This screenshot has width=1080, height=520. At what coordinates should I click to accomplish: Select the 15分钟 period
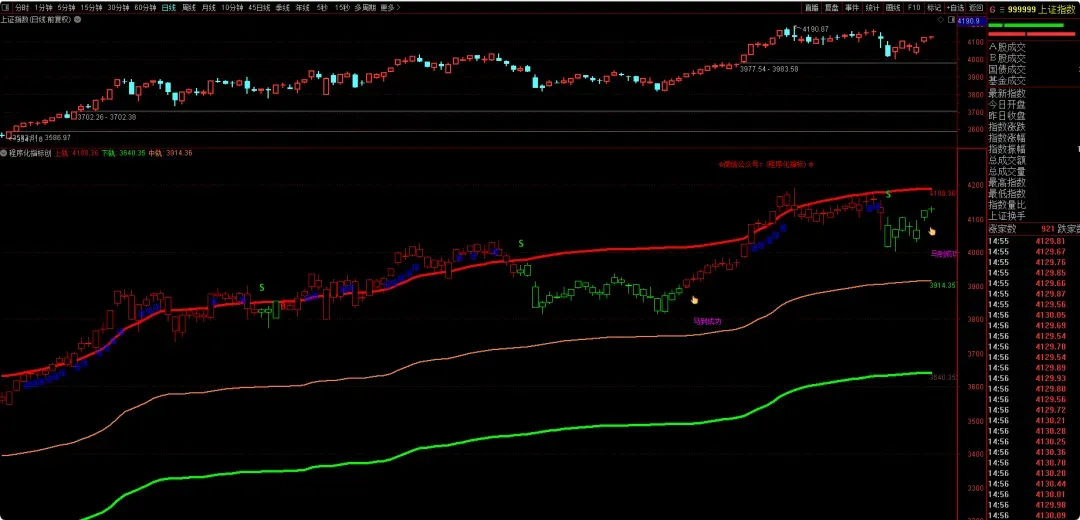[x=92, y=8]
